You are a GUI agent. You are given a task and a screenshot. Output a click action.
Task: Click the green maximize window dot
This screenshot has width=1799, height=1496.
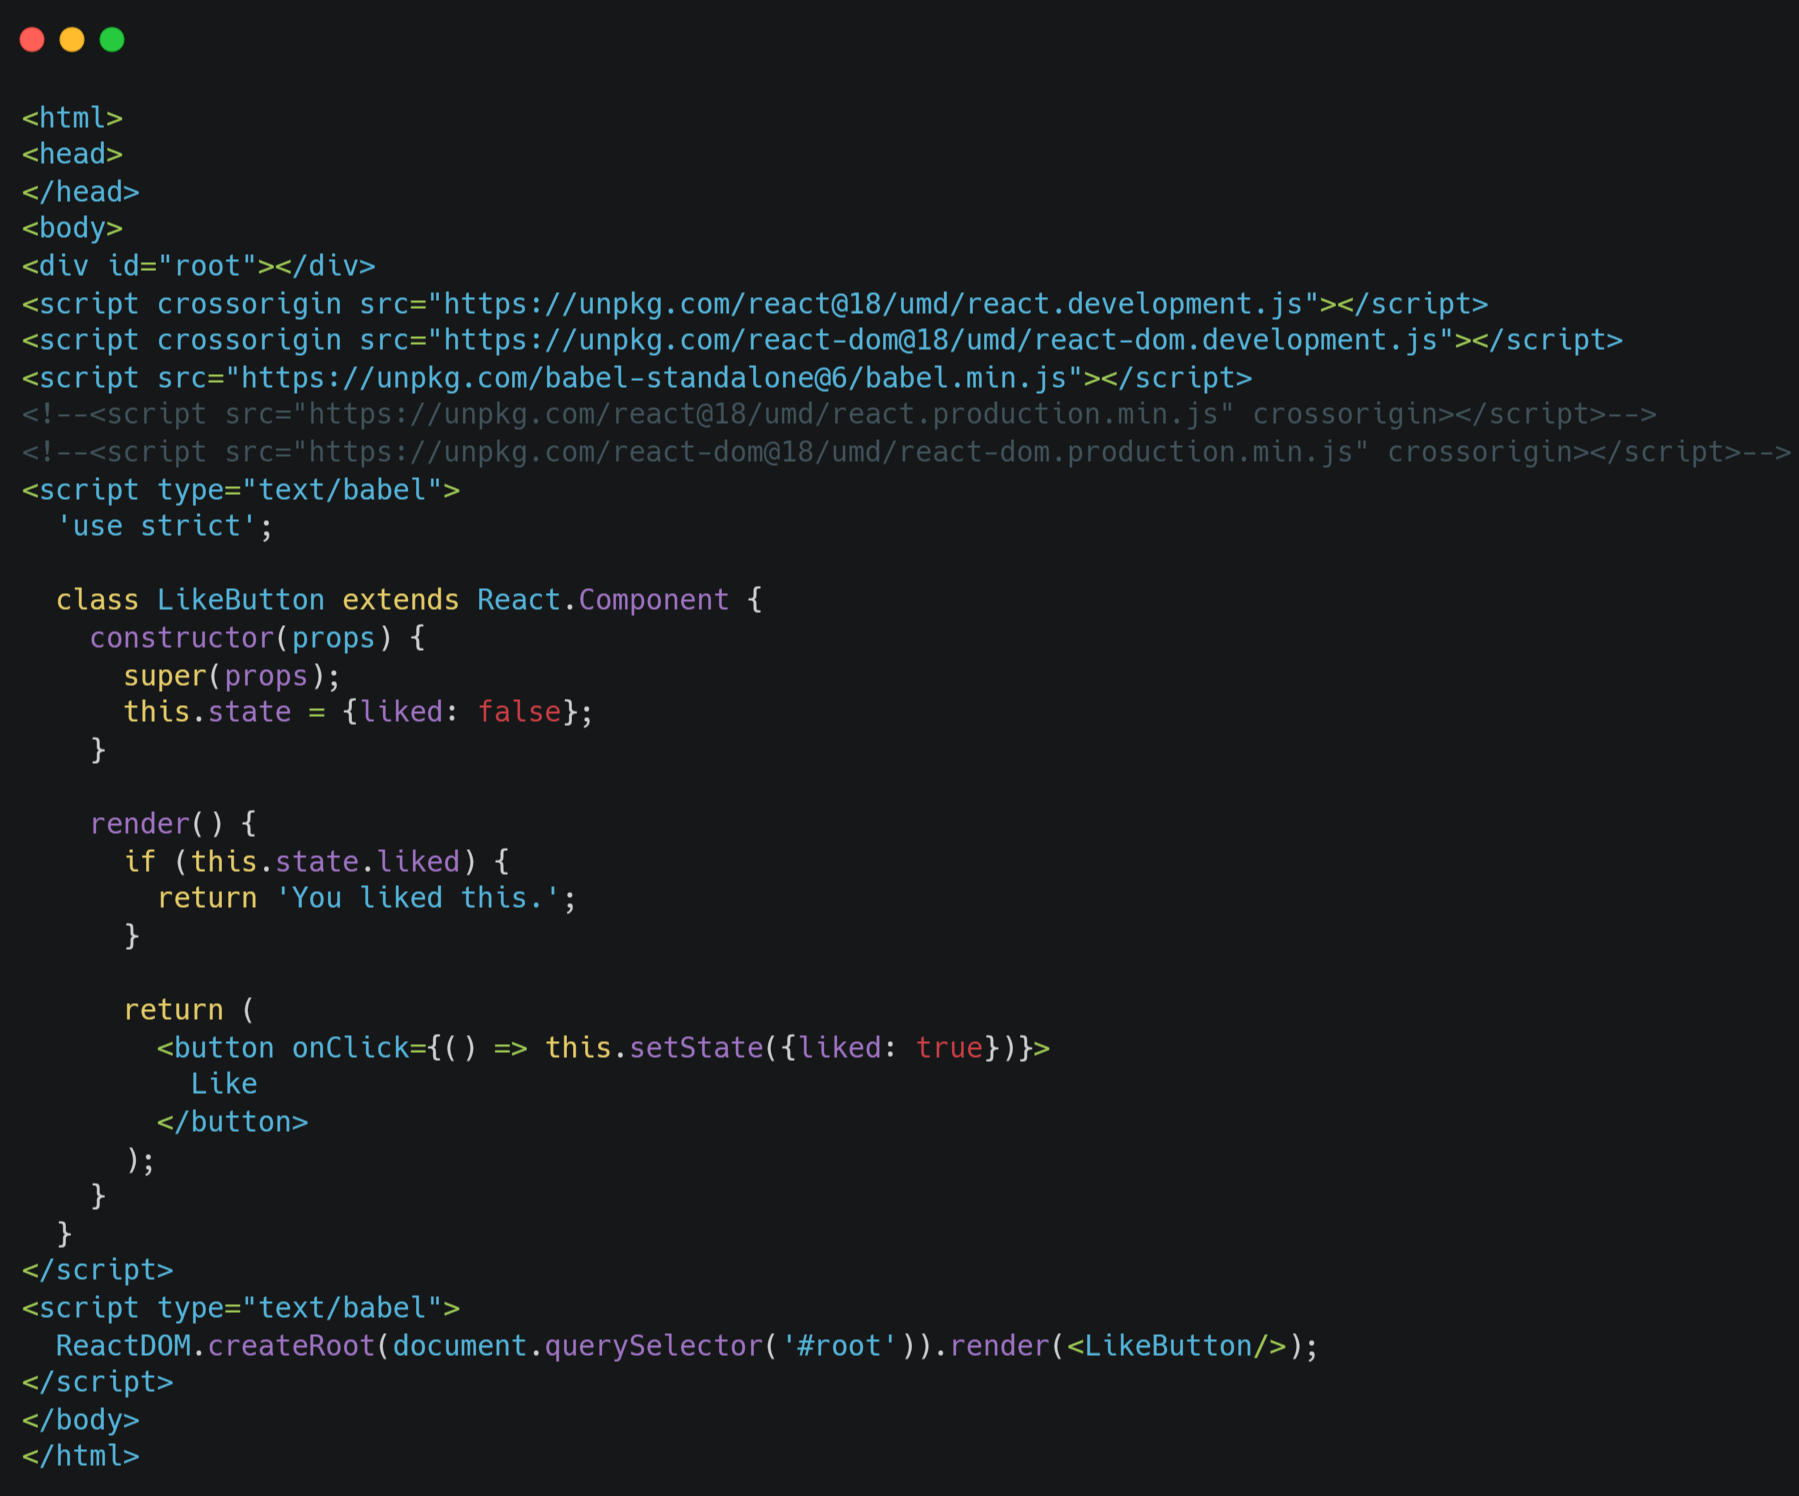112,39
